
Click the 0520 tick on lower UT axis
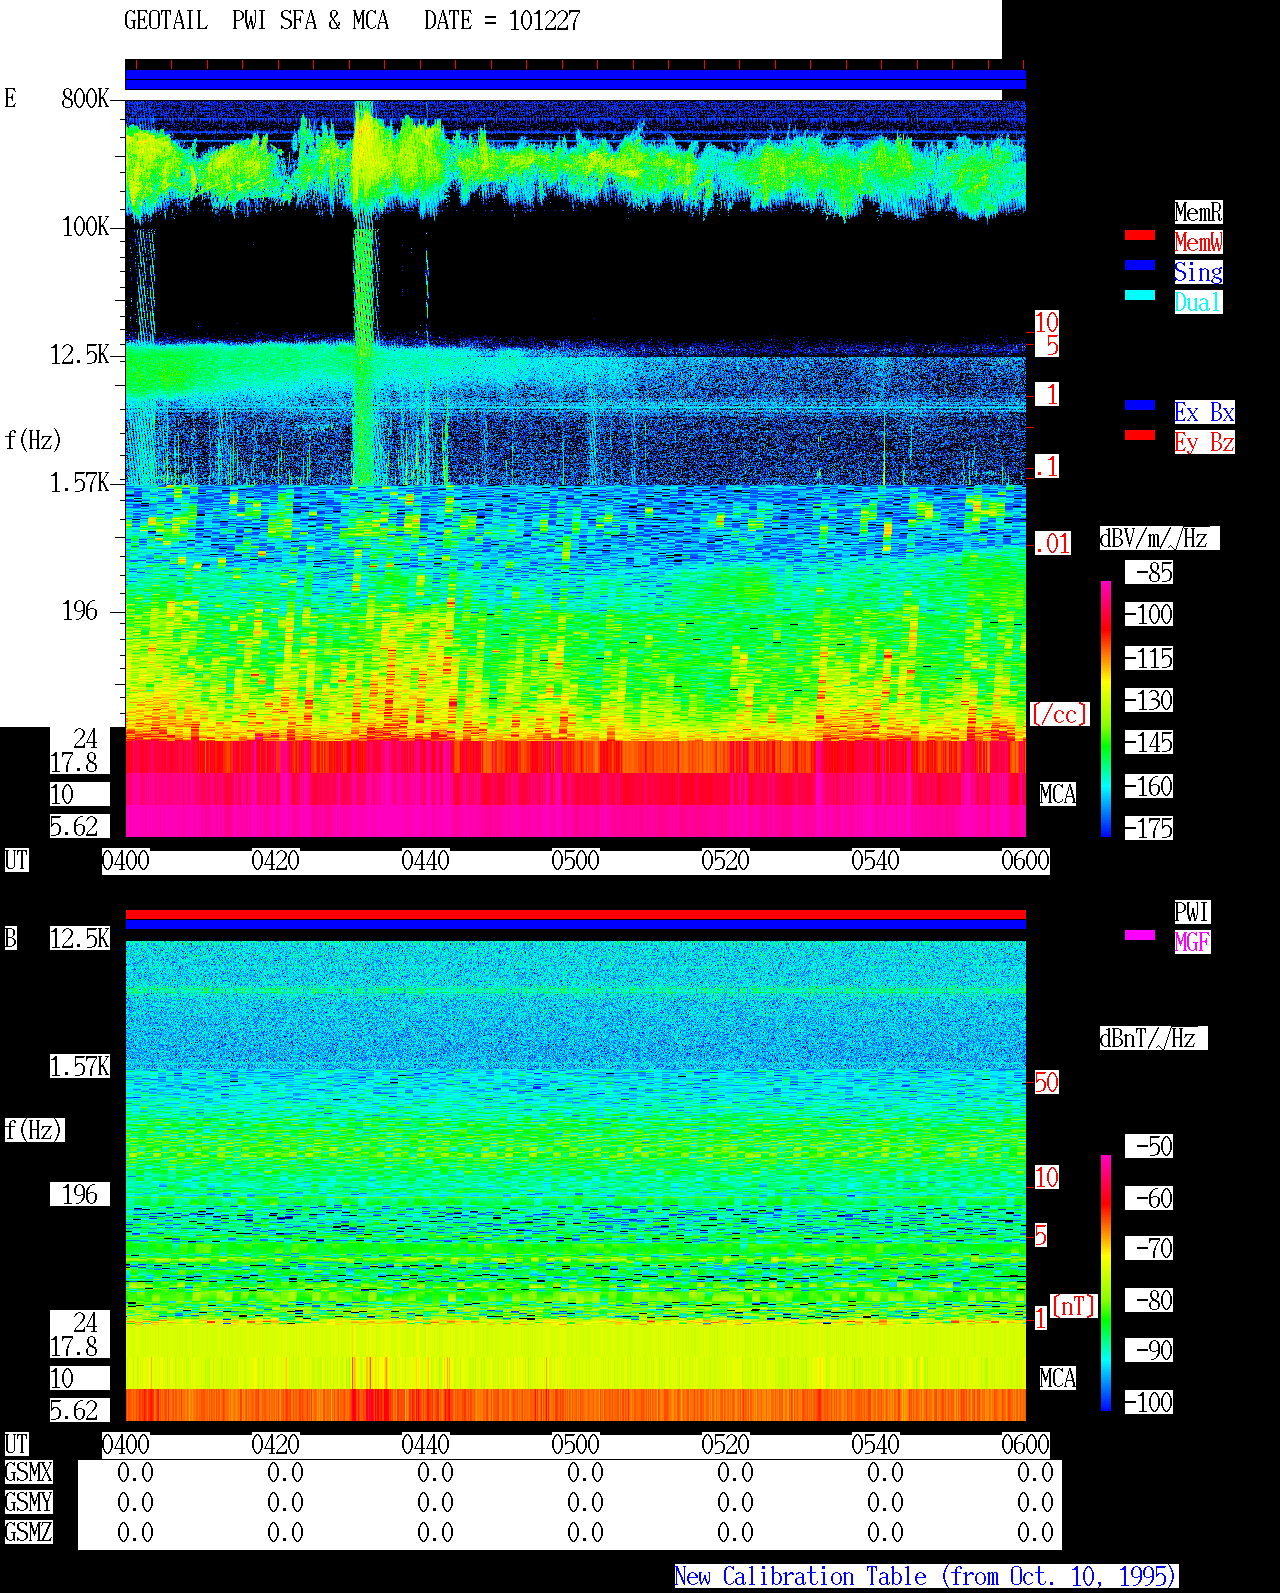coord(725,1445)
